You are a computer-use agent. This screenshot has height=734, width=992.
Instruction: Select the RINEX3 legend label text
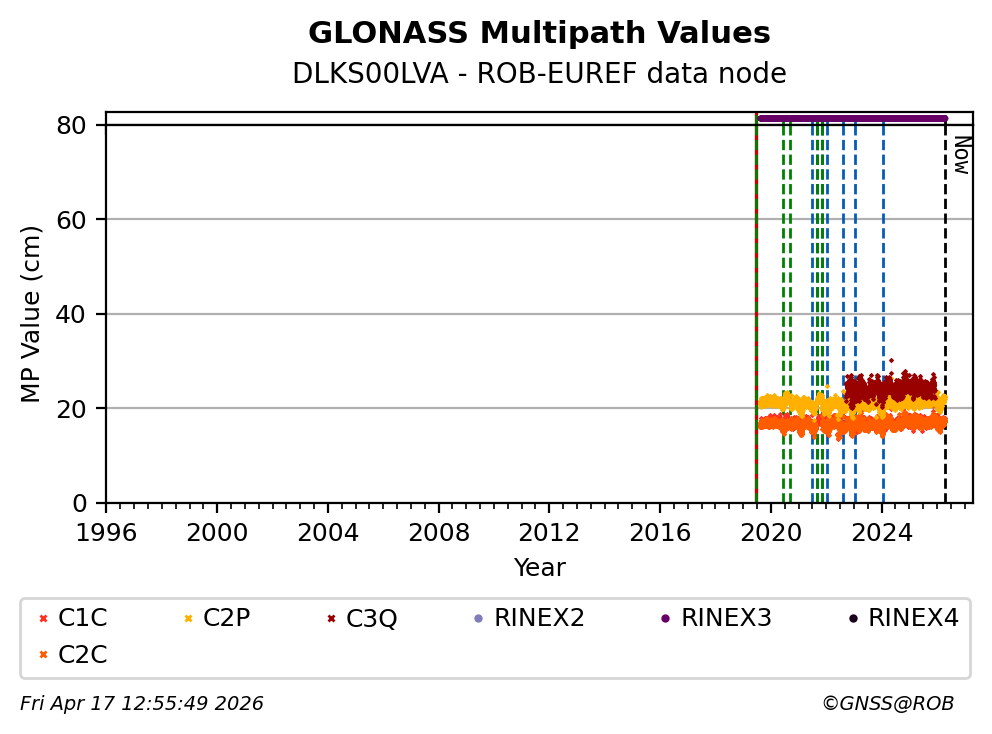[726, 619]
